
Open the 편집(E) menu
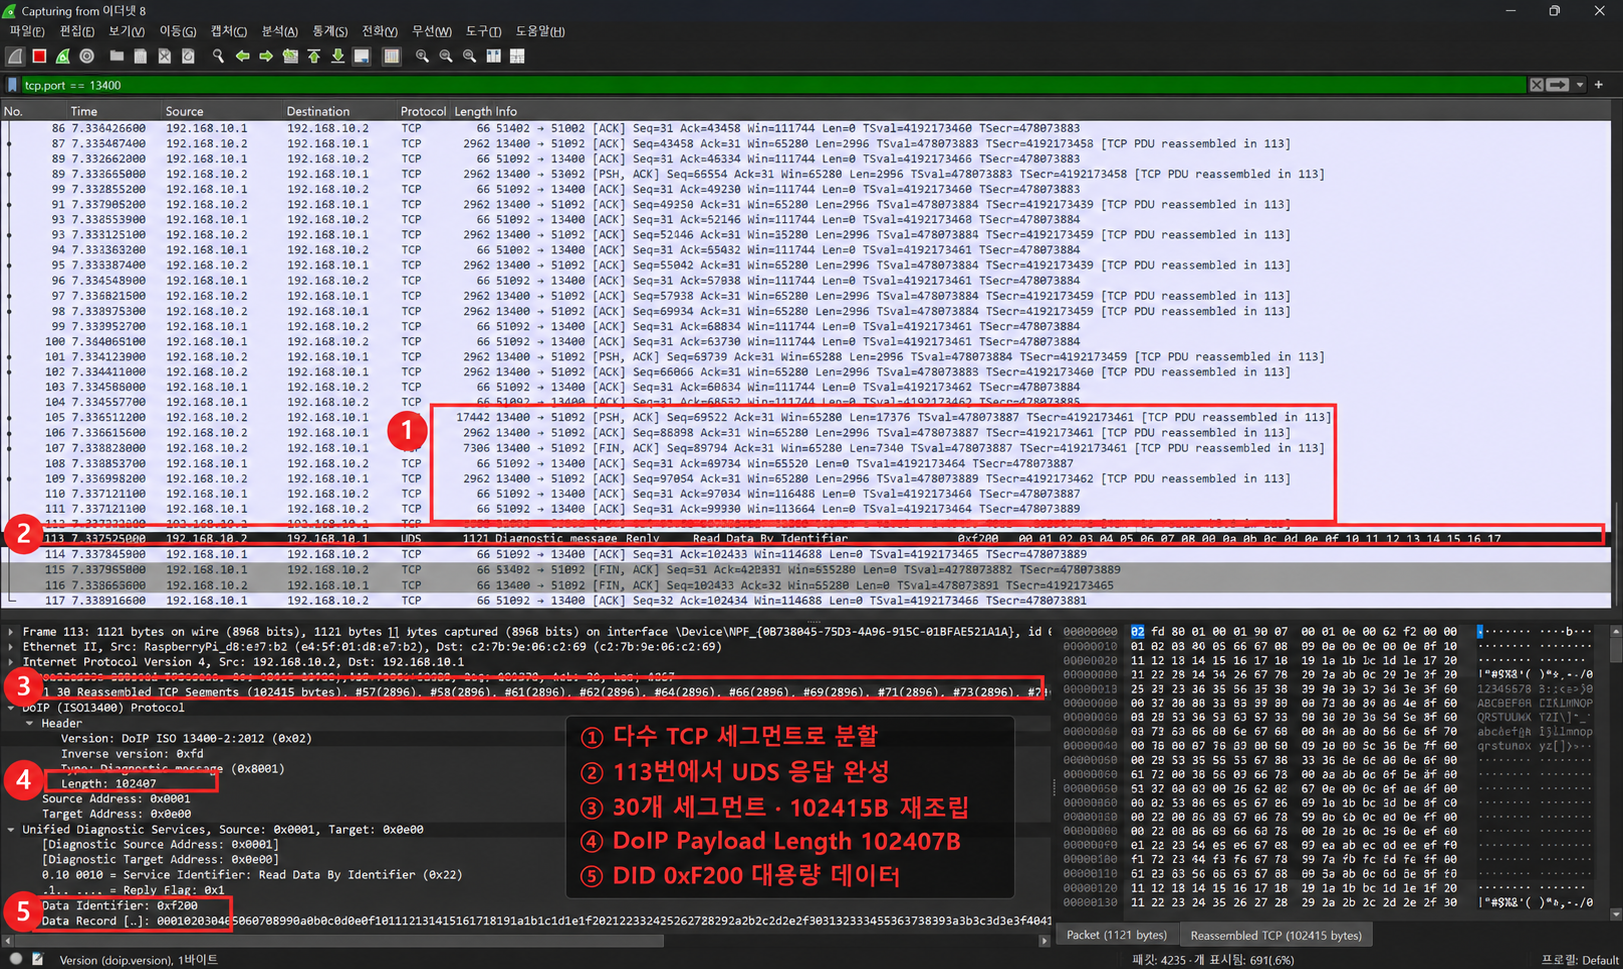(77, 31)
